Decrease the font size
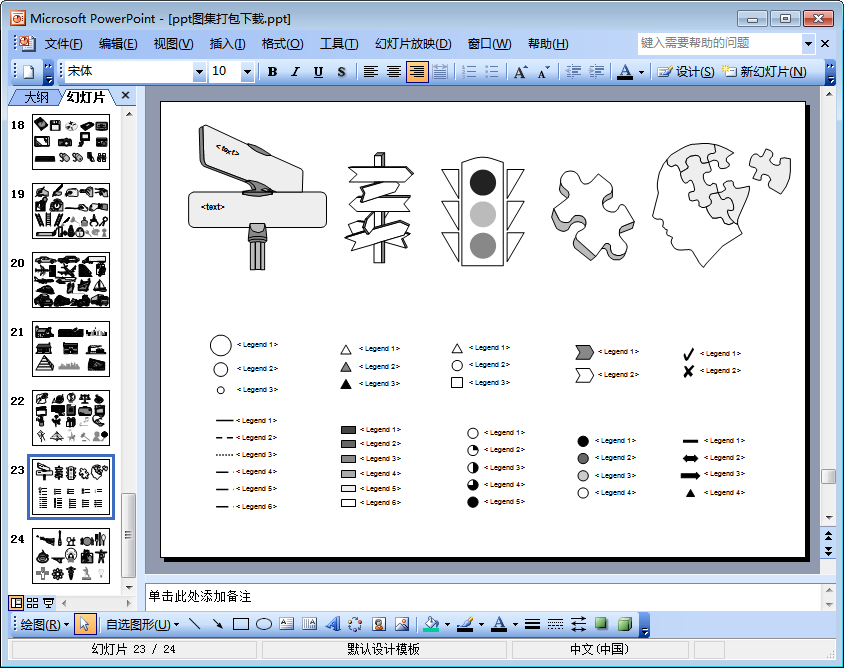844x668 pixels. click(x=544, y=72)
